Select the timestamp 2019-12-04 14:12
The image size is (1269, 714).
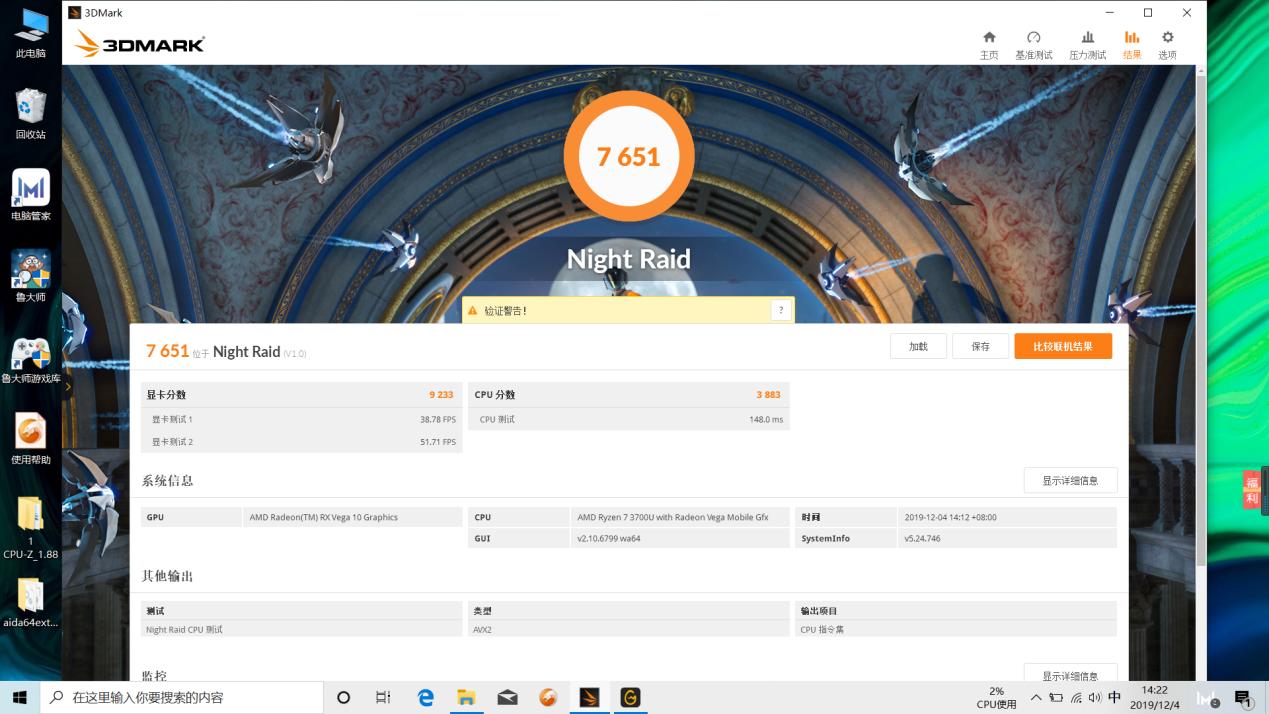[950, 518]
